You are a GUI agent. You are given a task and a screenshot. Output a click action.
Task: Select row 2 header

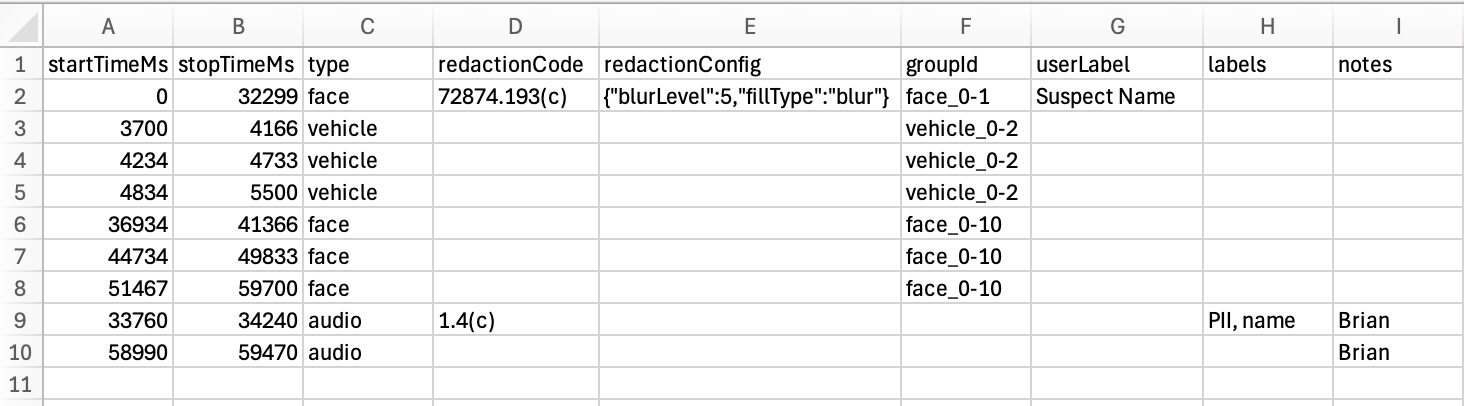pos(20,97)
